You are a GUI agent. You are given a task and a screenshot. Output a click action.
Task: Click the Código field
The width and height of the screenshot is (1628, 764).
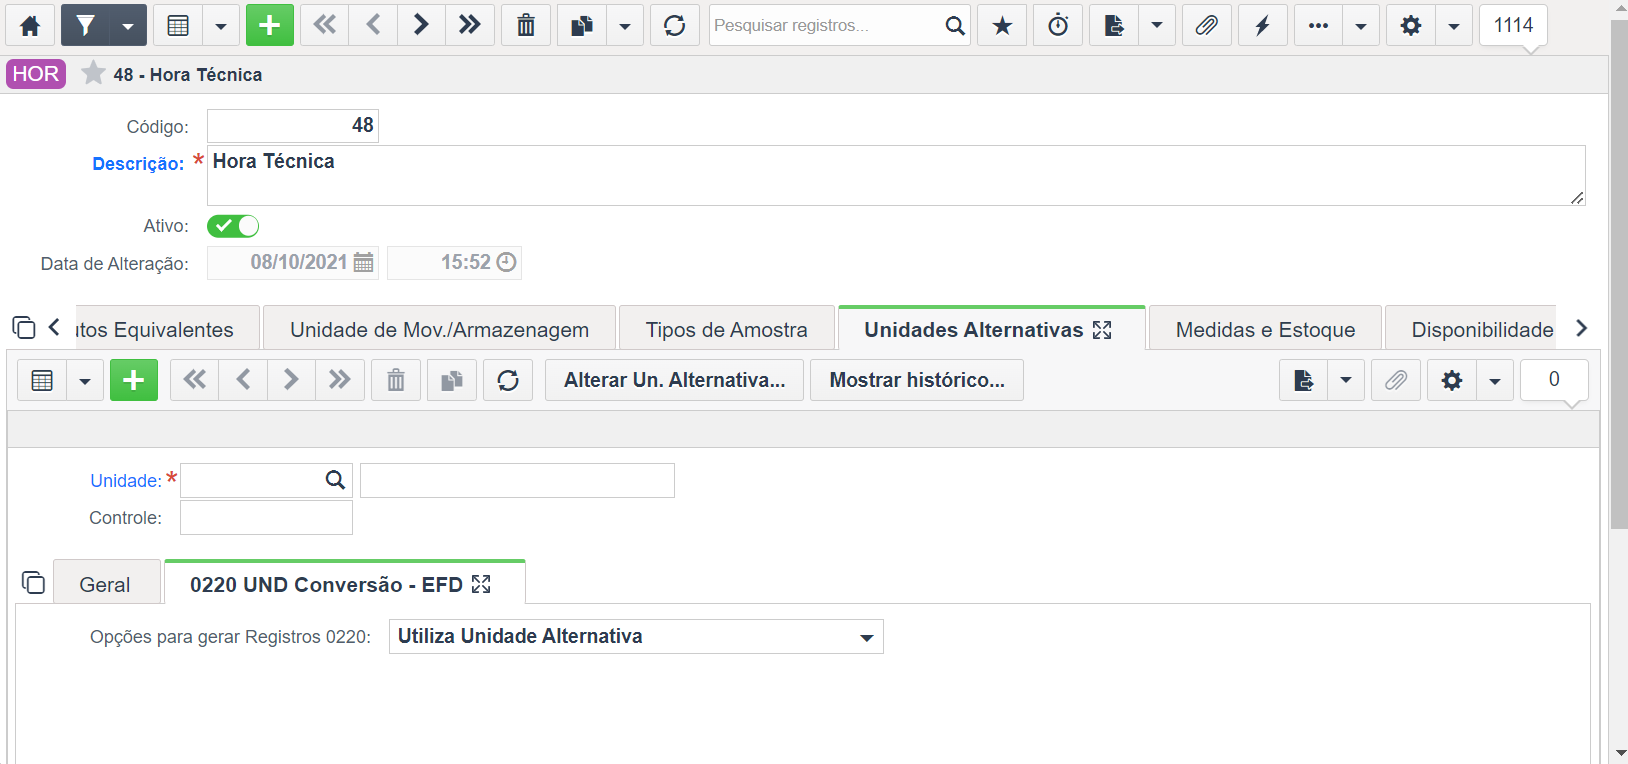pos(293,126)
